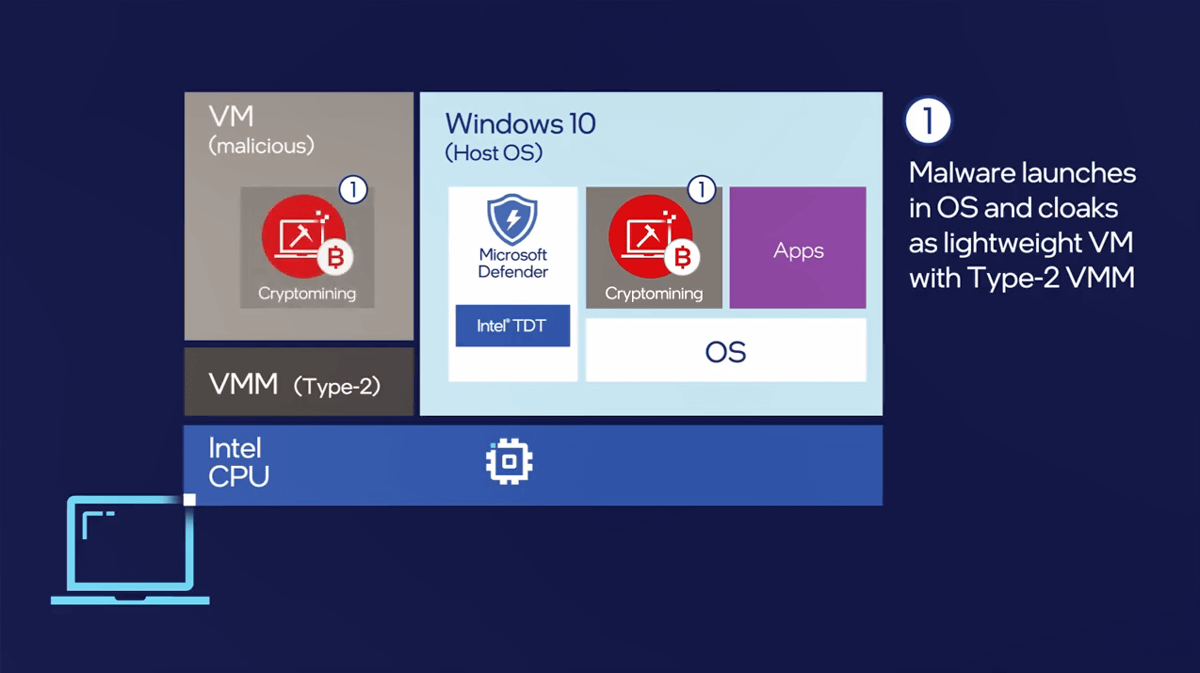Click the "Malware launches in OS" description text
Viewport: 1200px width, 673px height.
tap(1022, 227)
